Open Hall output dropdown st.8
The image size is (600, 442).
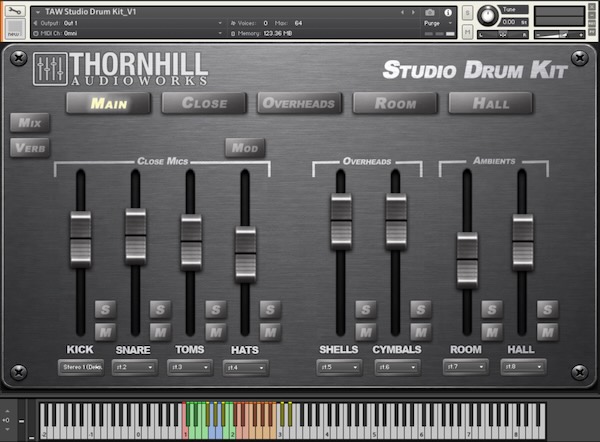pos(523,367)
